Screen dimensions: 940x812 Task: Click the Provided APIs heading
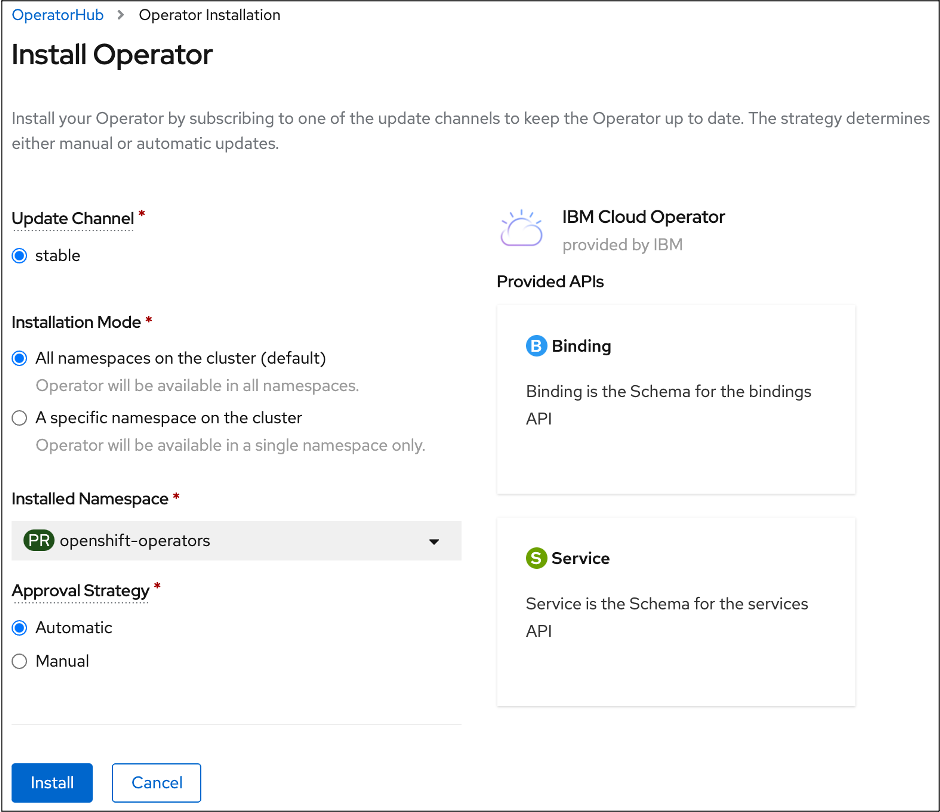click(x=550, y=281)
